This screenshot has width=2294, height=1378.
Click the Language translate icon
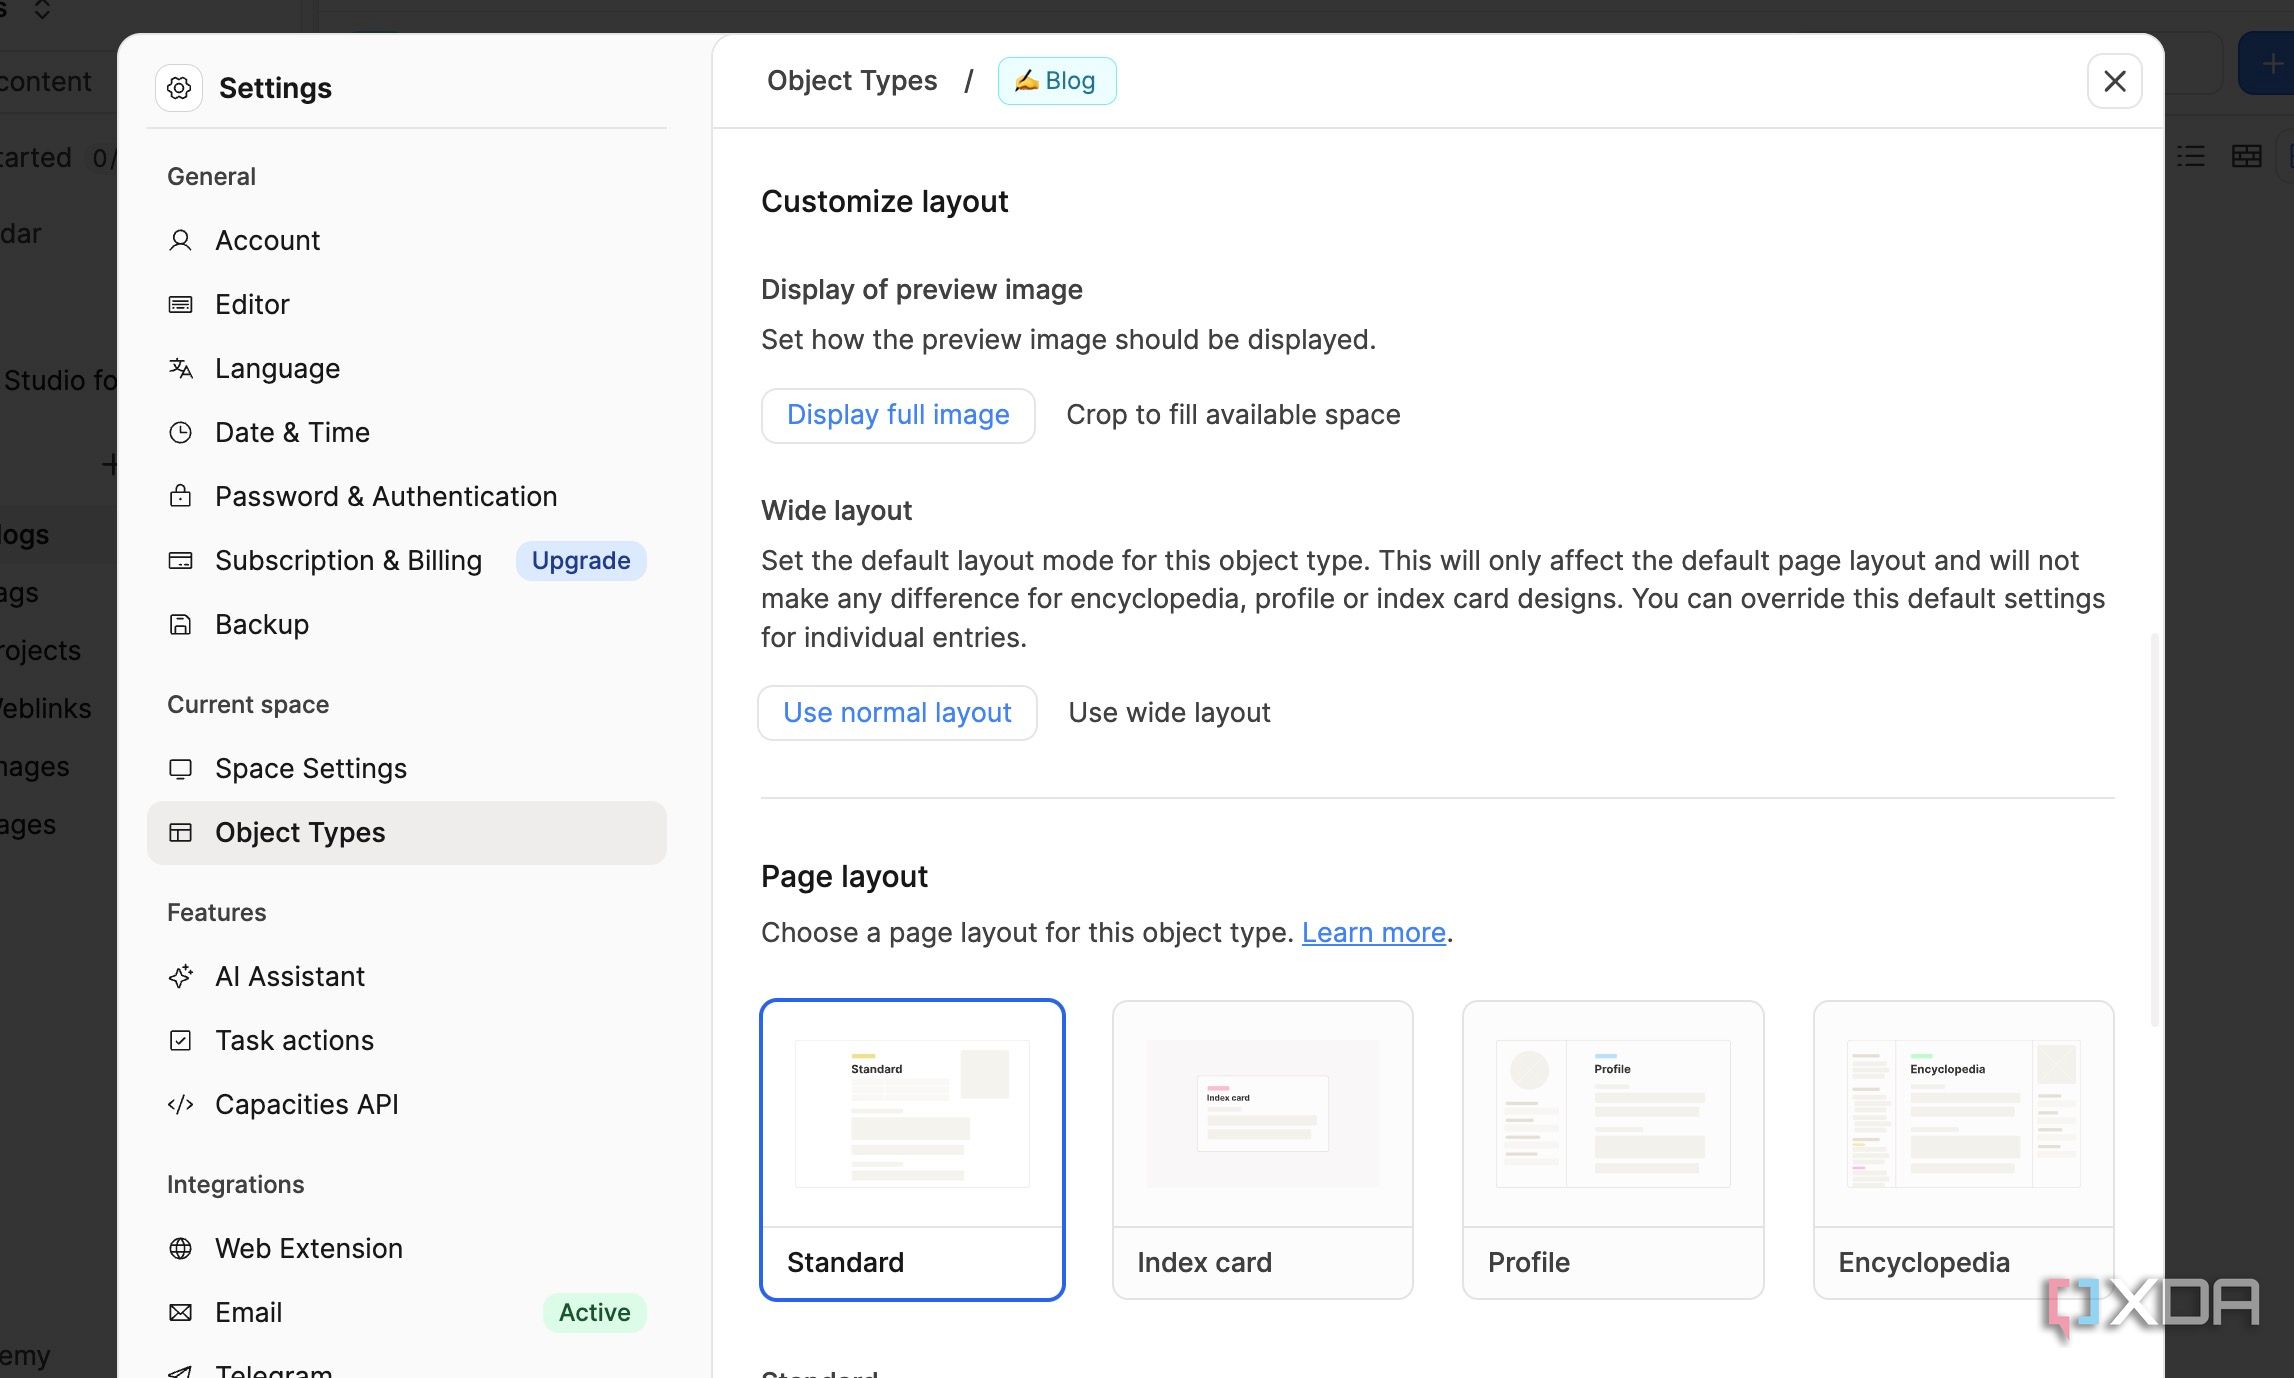pyautogui.click(x=180, y=368)
